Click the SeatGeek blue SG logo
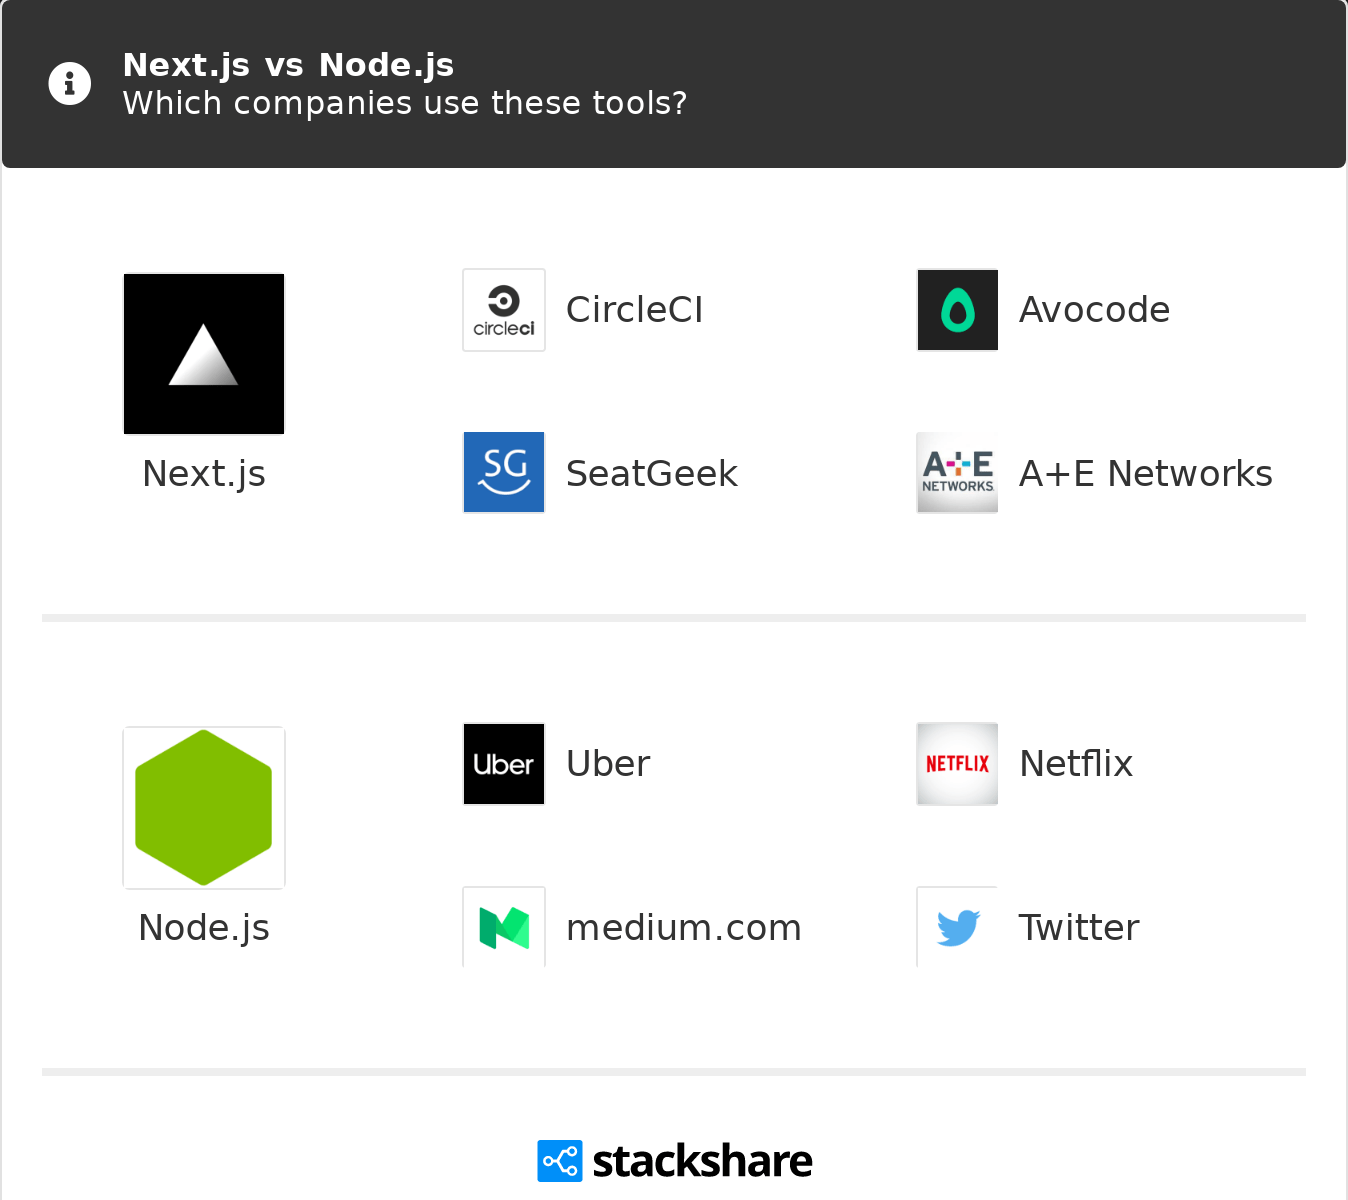 pos(504,472)
